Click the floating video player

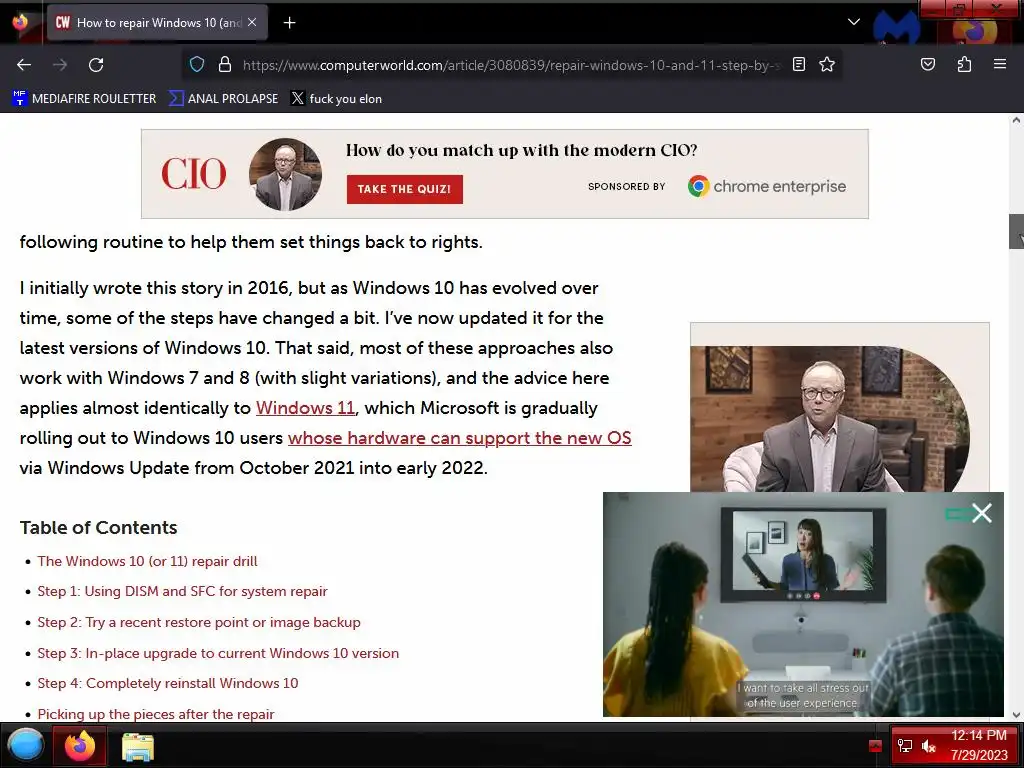pyautogui.click(x=803, y=604)
